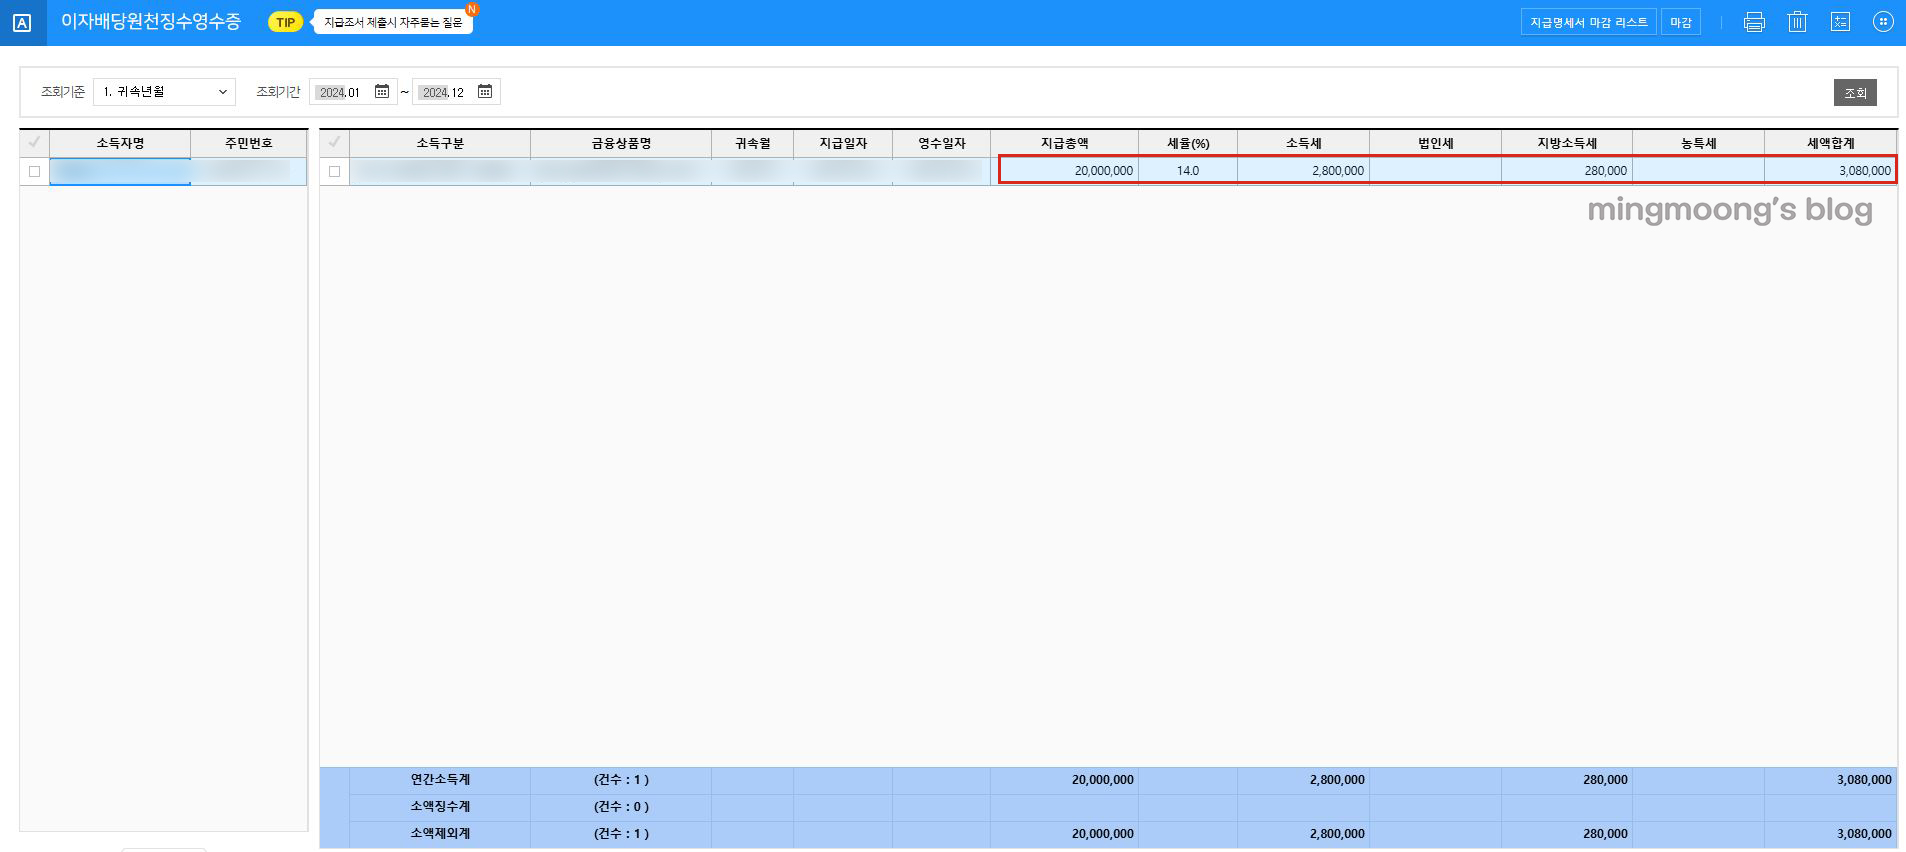
Task: Open the 조회기준 귀속년월 dropdown
Action: click(165, 91)
